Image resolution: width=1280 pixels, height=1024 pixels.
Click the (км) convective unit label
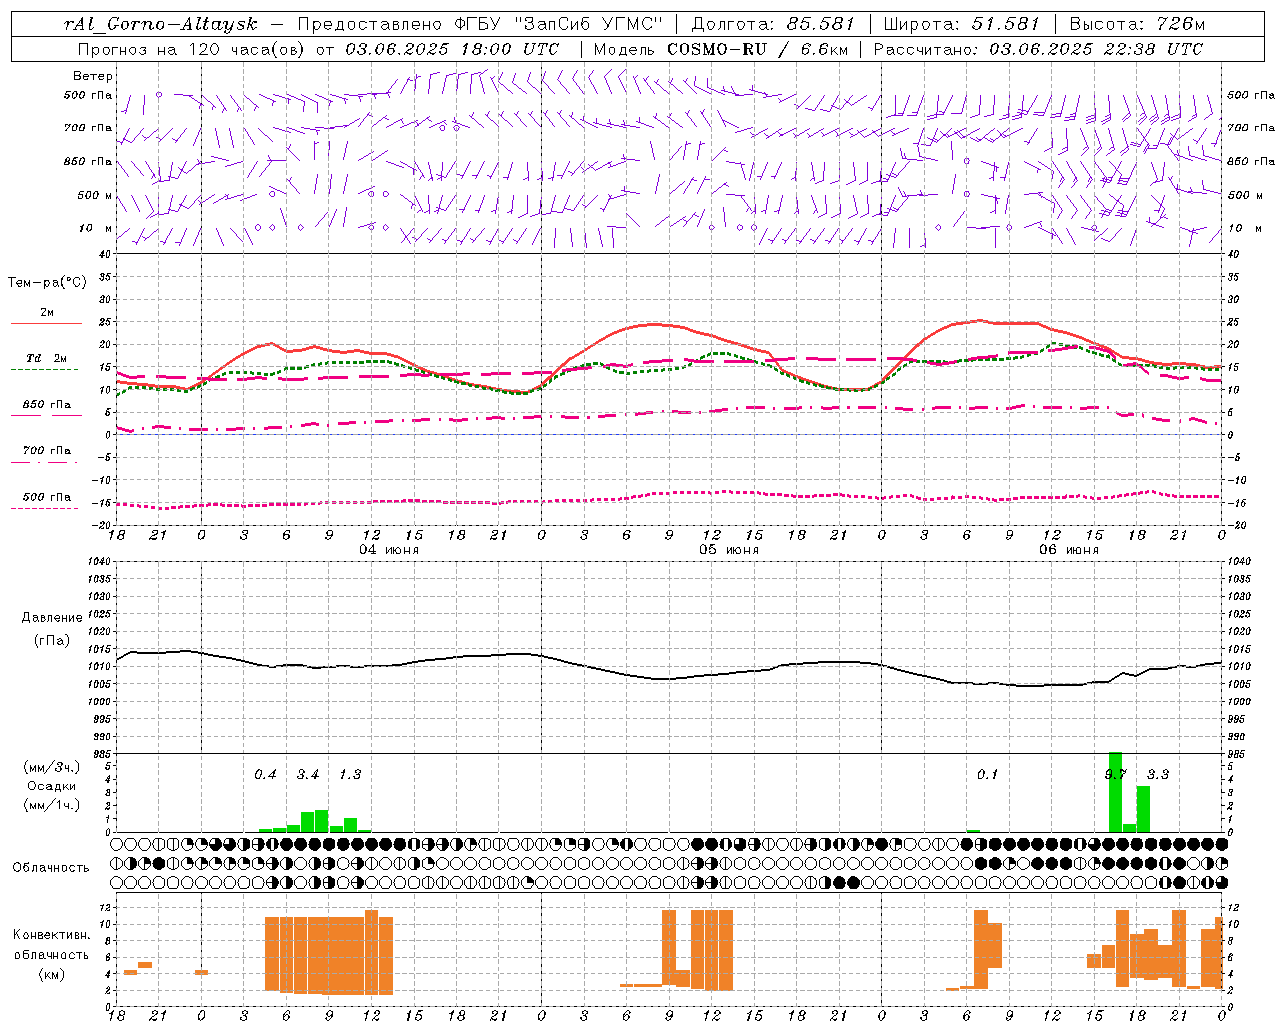click(51, 974)
